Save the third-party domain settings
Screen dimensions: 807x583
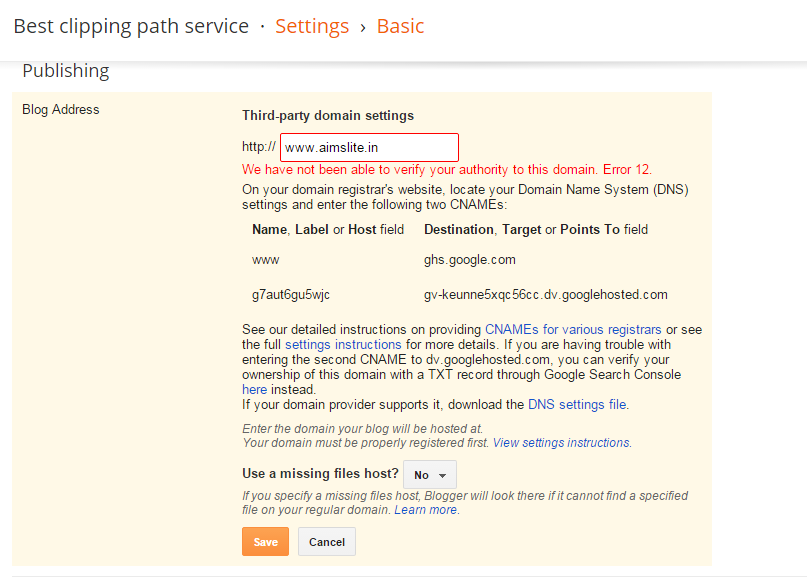265,541
